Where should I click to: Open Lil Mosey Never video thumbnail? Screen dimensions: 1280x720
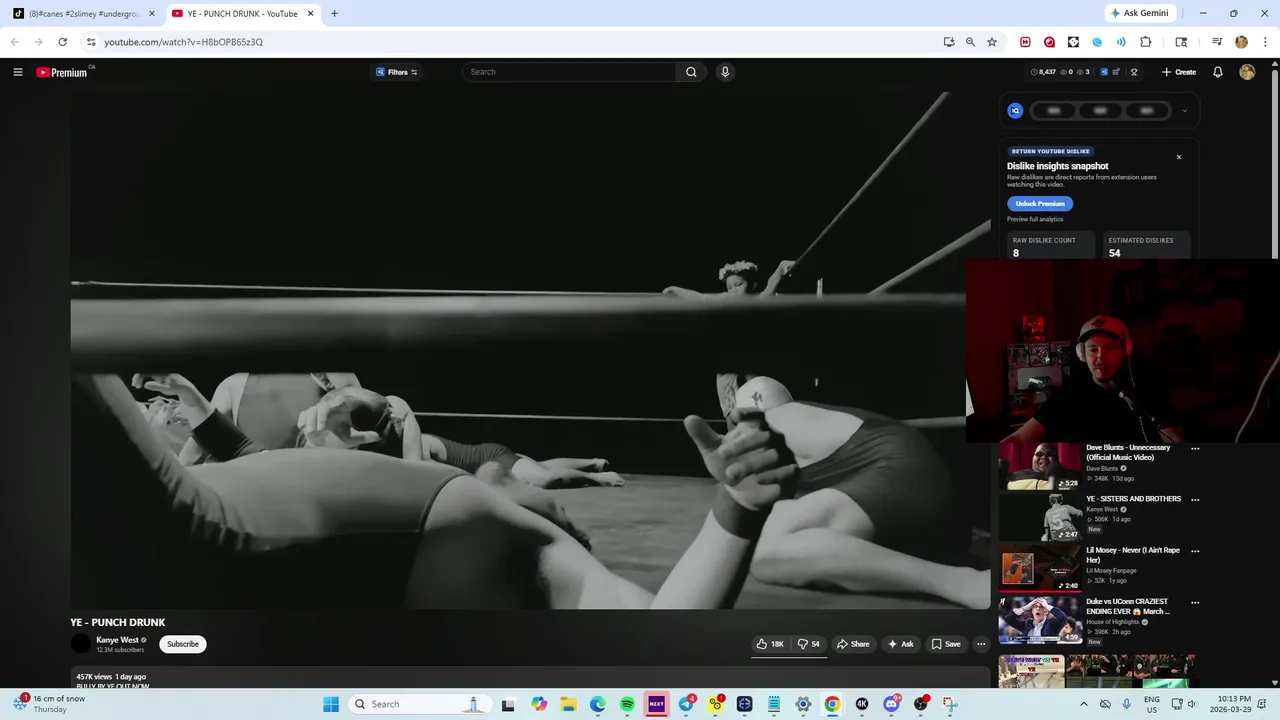[x=1040, y=569]
